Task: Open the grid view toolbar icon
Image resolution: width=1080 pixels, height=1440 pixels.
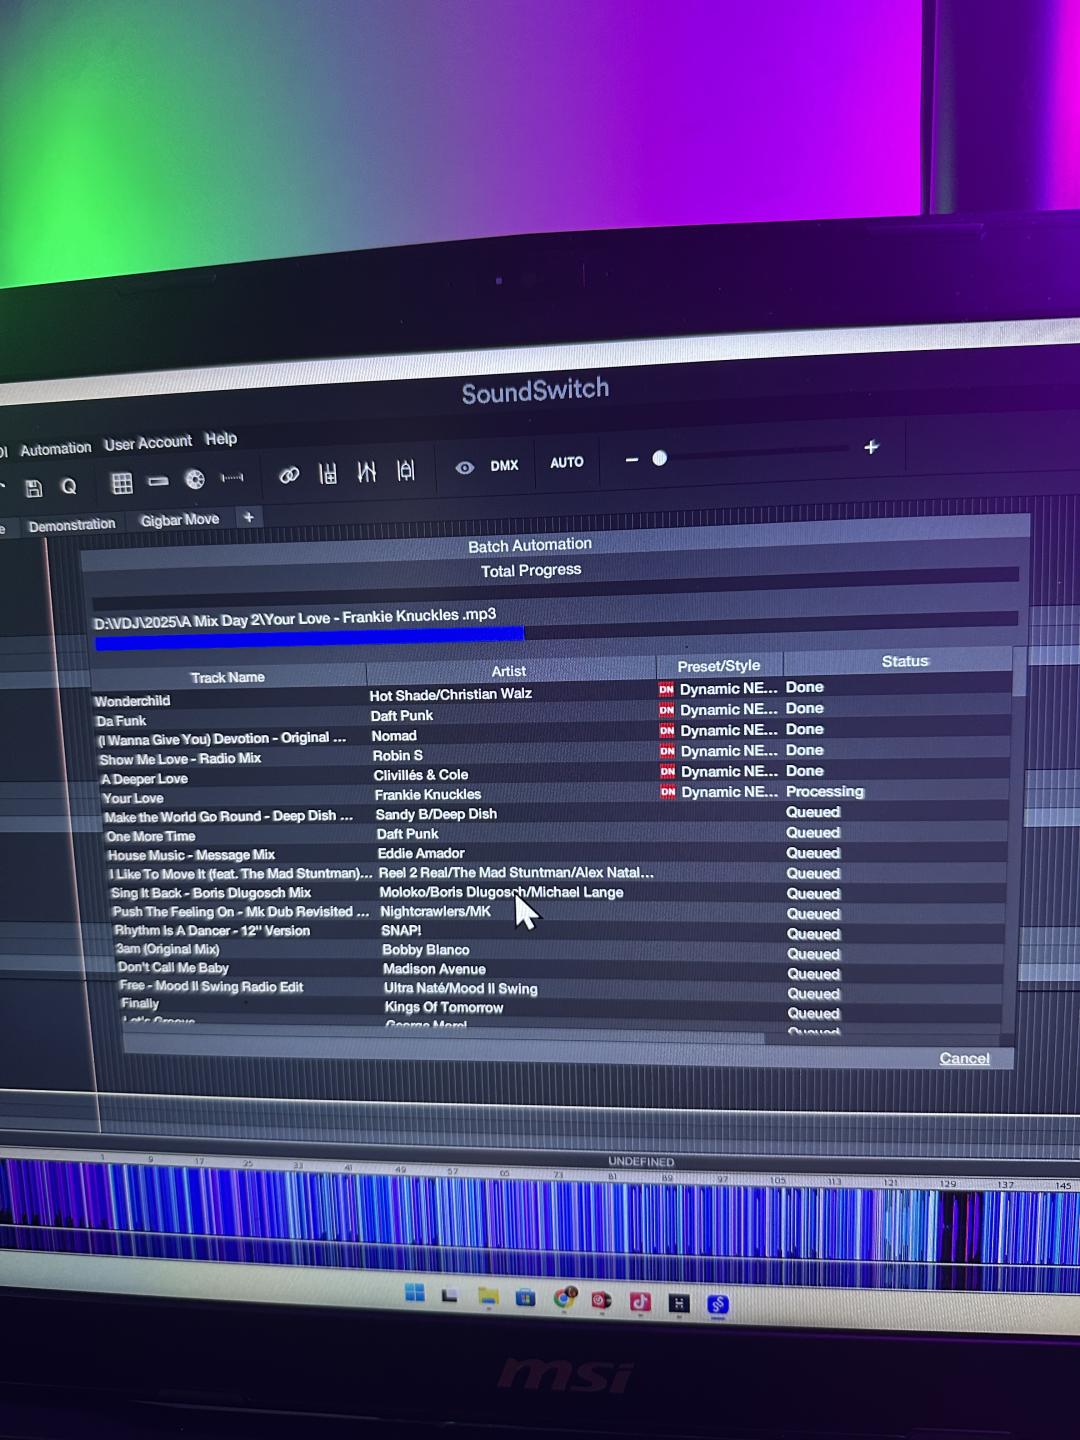Action: [122, 484]
